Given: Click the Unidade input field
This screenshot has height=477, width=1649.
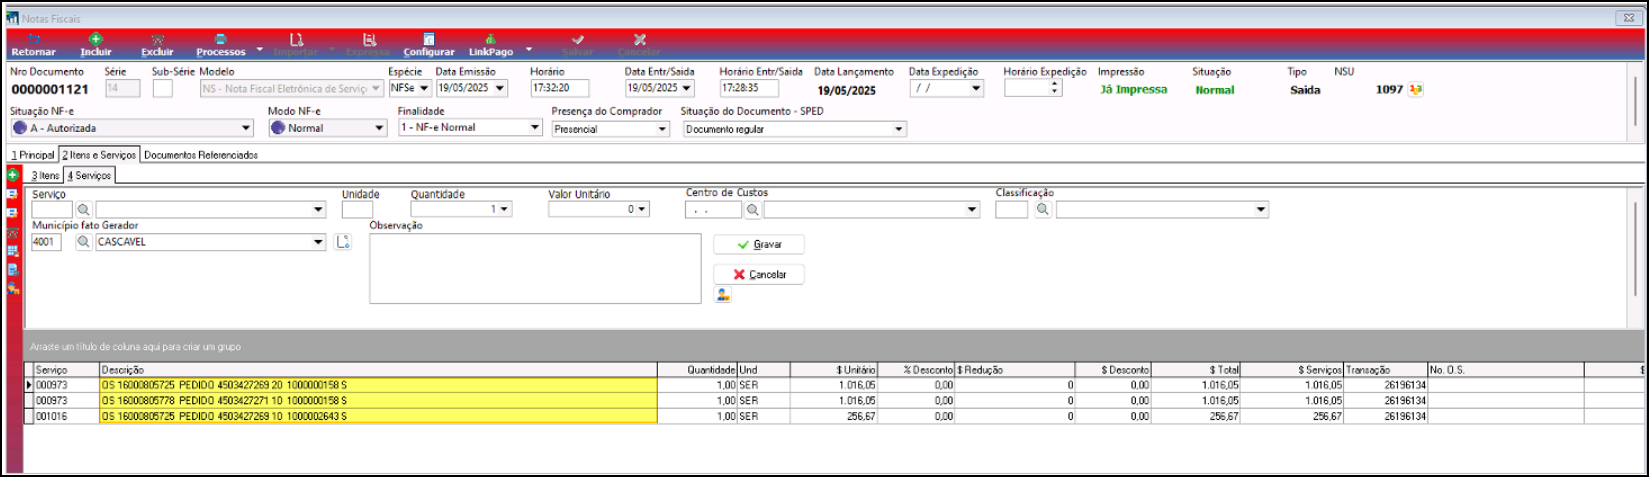Looking at the screenshot, I should pos(357,210).
